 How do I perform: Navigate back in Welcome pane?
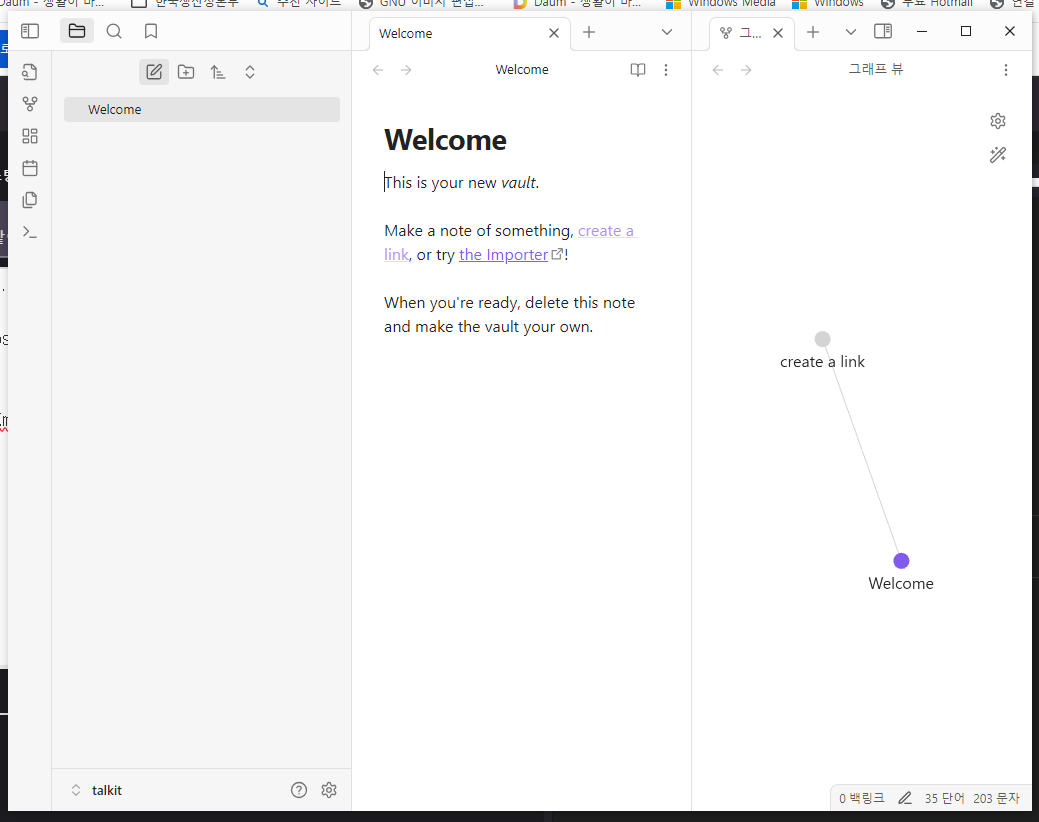(378, 70)
